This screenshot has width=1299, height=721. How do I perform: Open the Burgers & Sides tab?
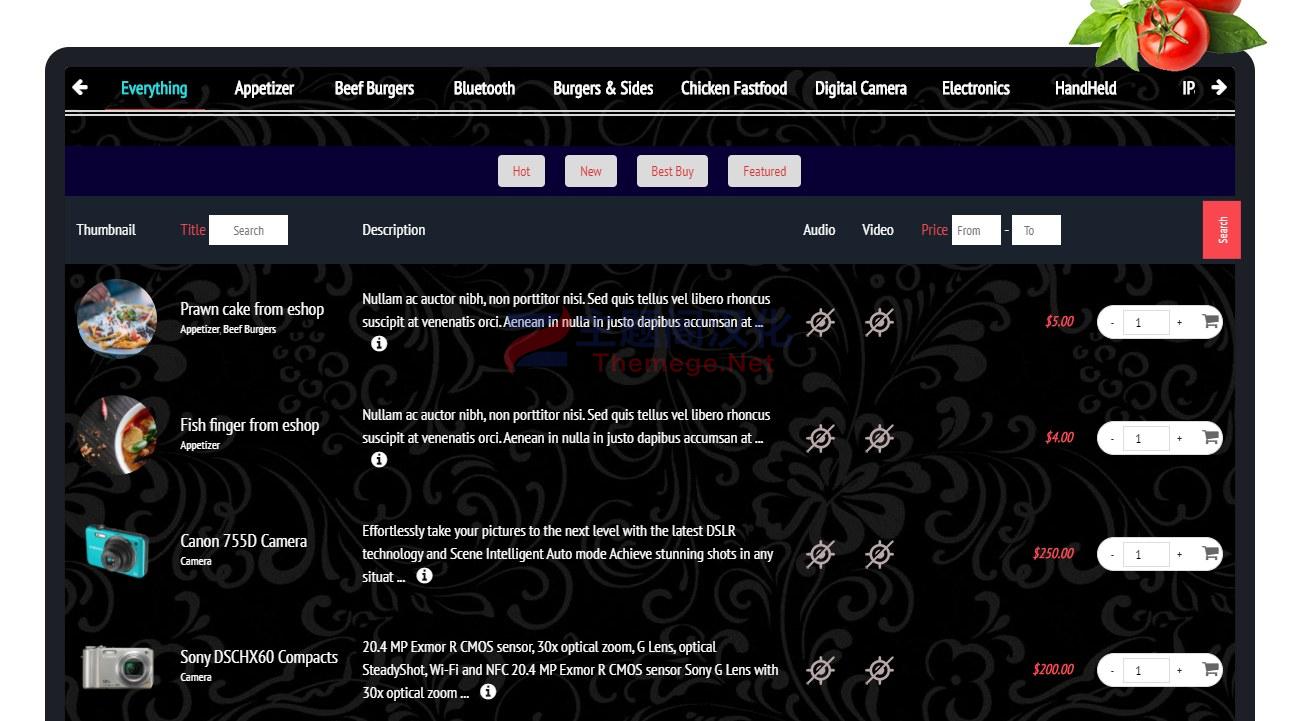click(x=603, y=88)
